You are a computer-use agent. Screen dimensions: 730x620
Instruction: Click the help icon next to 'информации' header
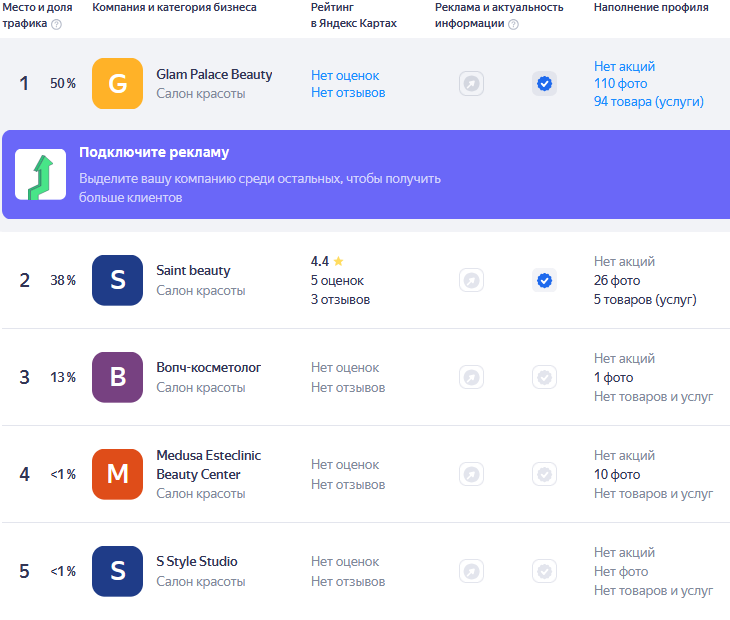[513, 24]
